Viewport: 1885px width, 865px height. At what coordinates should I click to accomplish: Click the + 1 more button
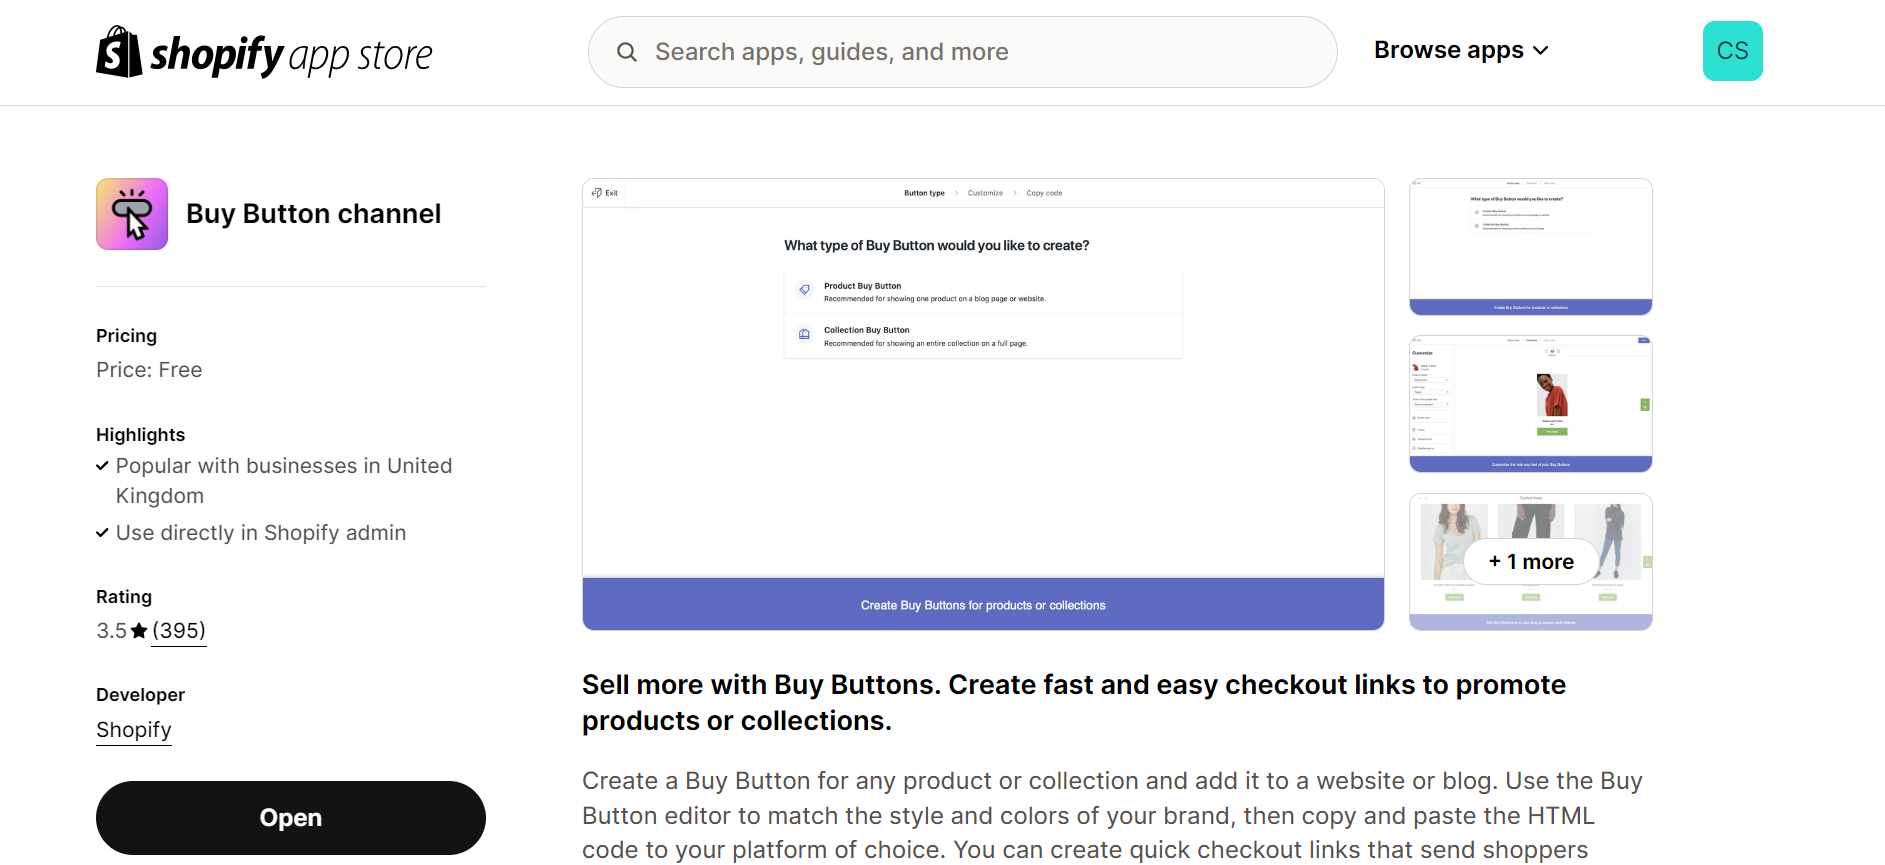point(1531,562)
